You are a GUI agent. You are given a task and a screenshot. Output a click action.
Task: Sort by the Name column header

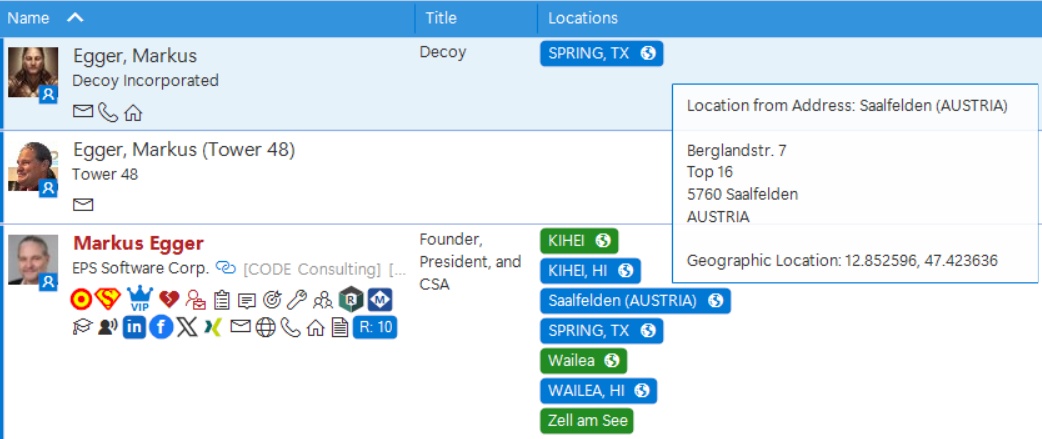click(x=28, y=18)
